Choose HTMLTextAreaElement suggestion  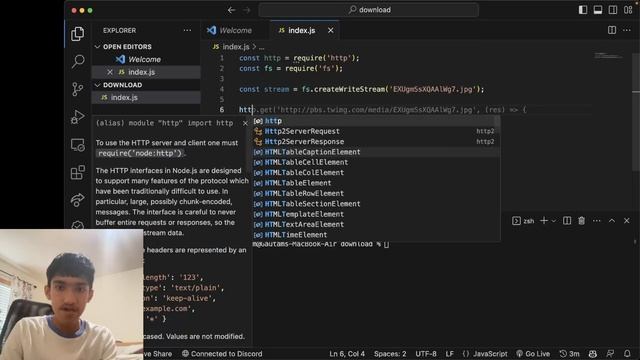(376, 224)
